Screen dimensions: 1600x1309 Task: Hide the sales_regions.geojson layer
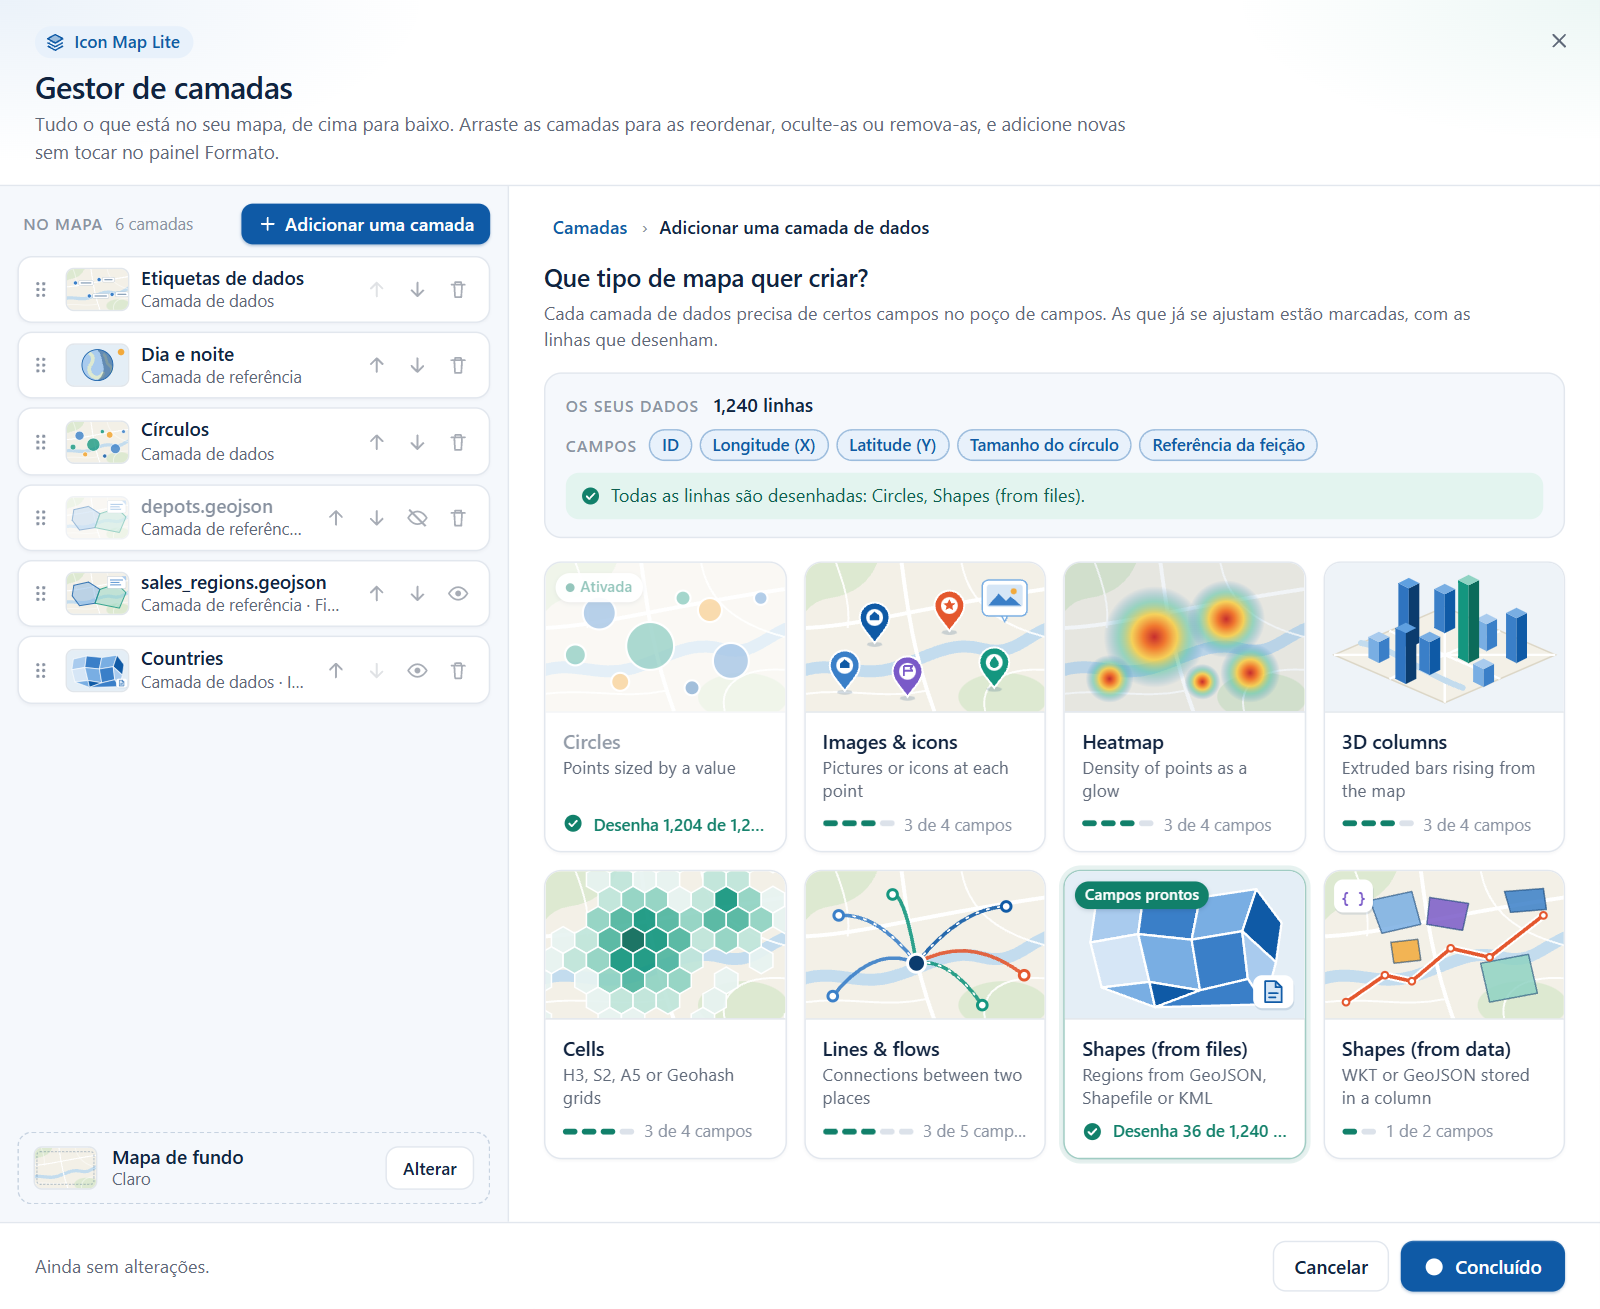[x=458, y=594]
